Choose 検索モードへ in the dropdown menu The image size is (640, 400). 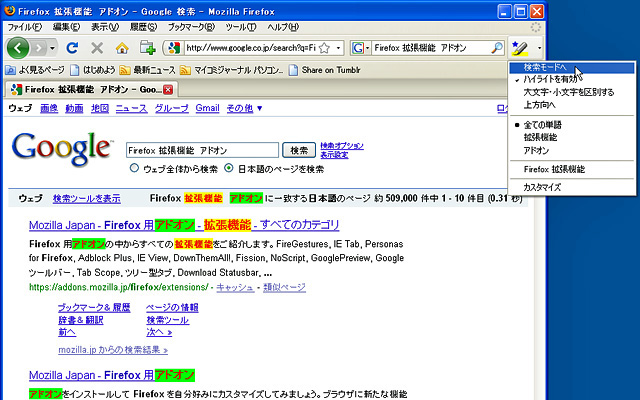tap(572, 67)
